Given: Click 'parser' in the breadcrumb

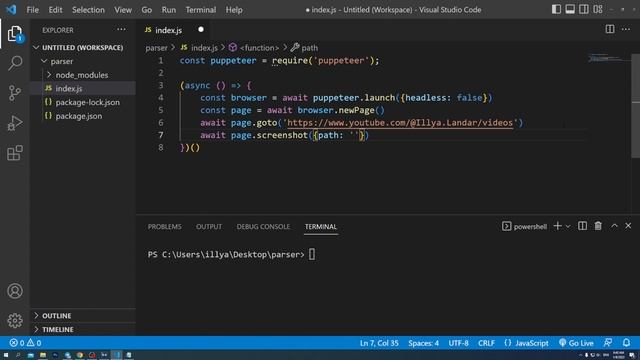Looking at the screenshot, I should click(x=156, y=48).
